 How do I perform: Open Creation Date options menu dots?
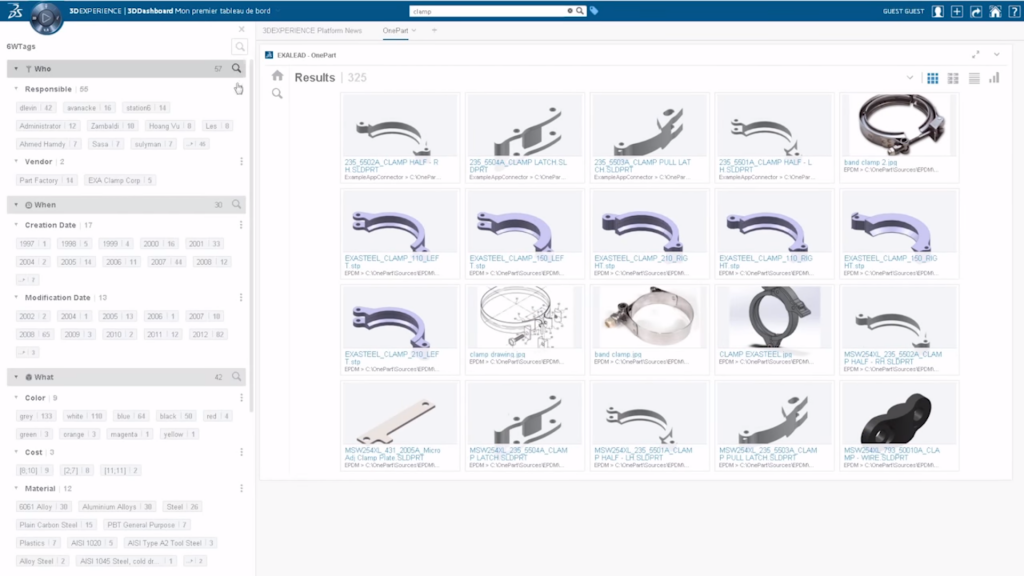click(x=241, y=225)
